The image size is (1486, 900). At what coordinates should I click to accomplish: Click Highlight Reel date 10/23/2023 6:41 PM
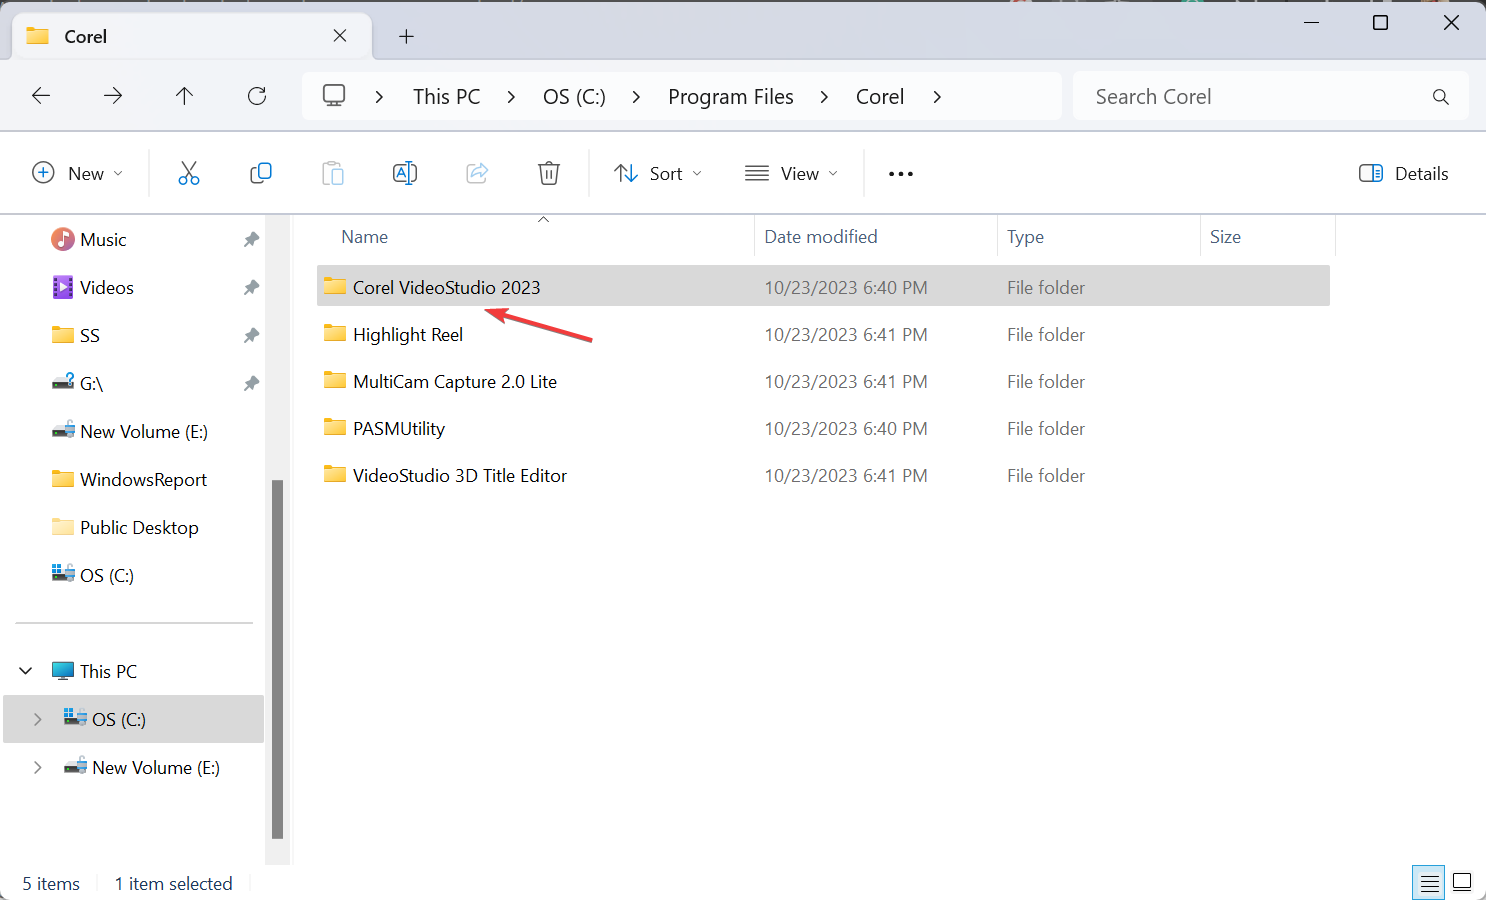click(x=846, y=335)
